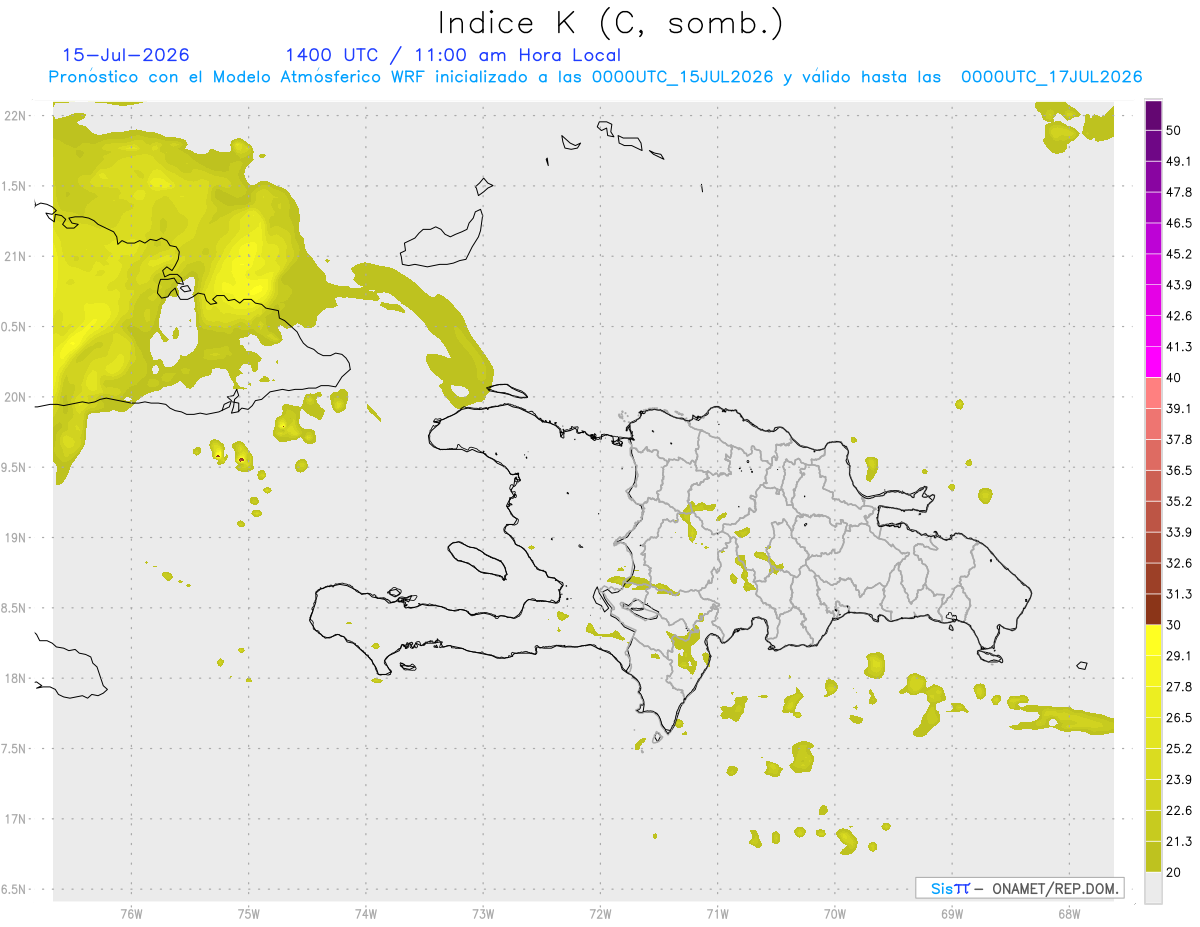The width and height of the screenshot is (1200, 927).
Task: Click the '72W' longitude label
Action: (x=600, y=913)
